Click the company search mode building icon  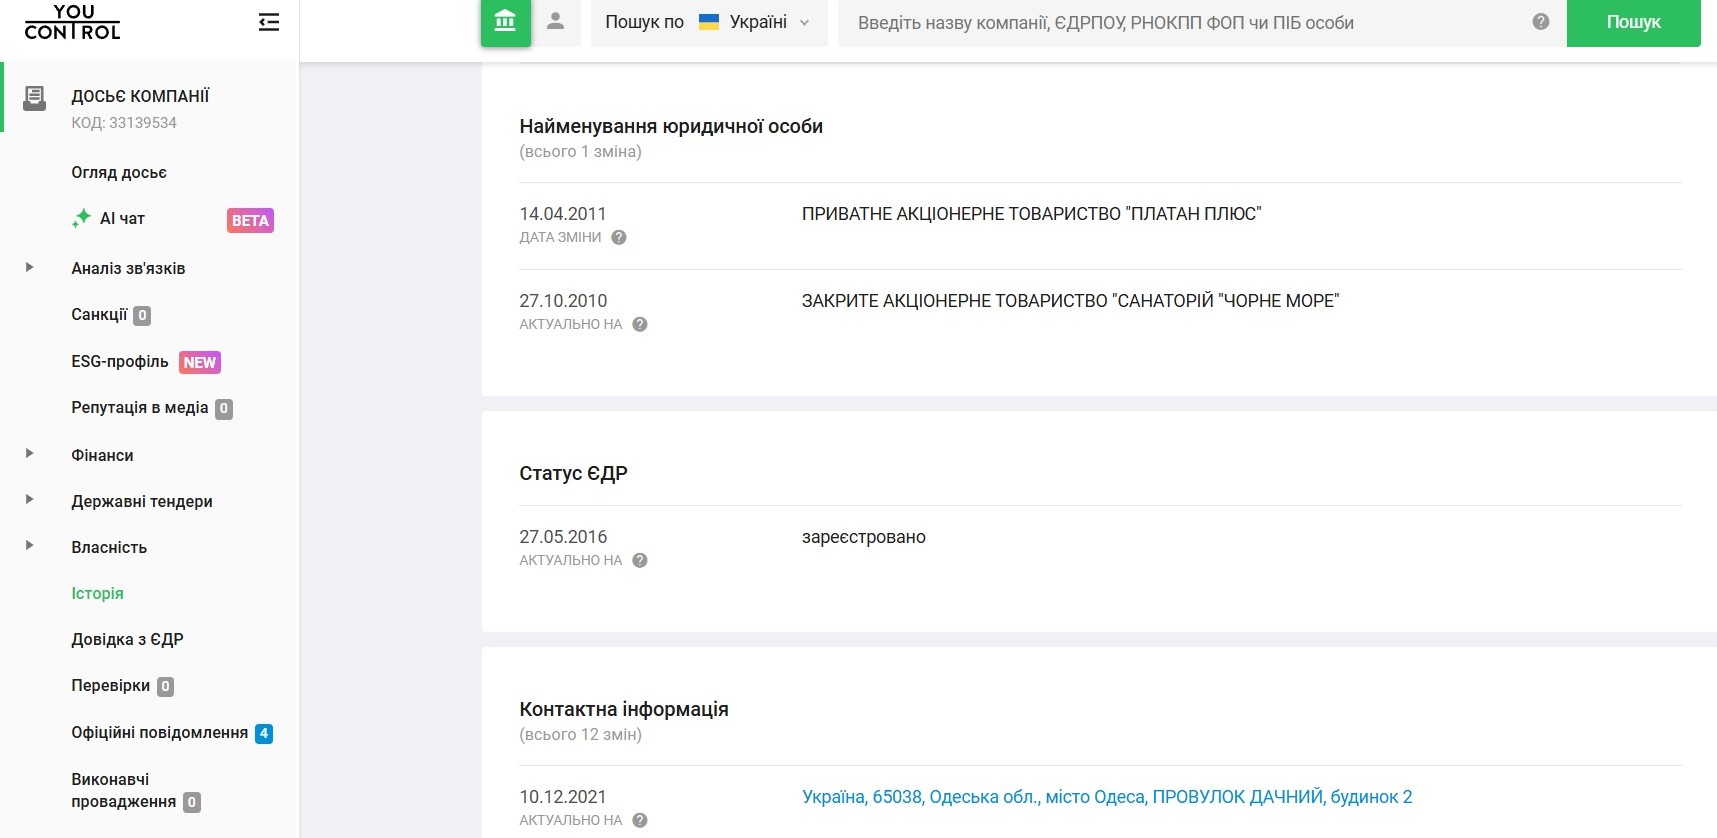pos(505,22)
